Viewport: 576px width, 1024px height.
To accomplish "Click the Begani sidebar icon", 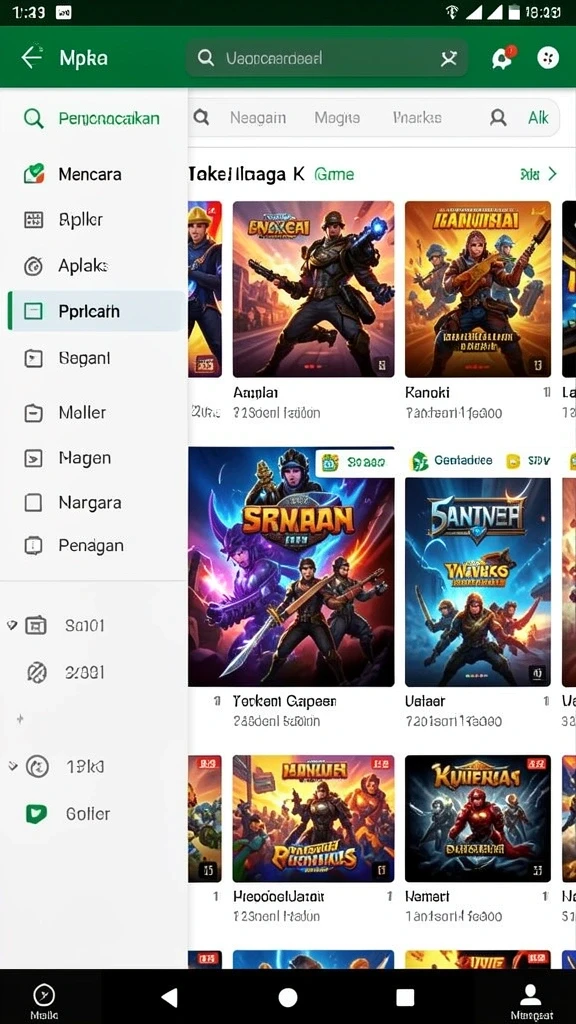I will click(33, 359).
